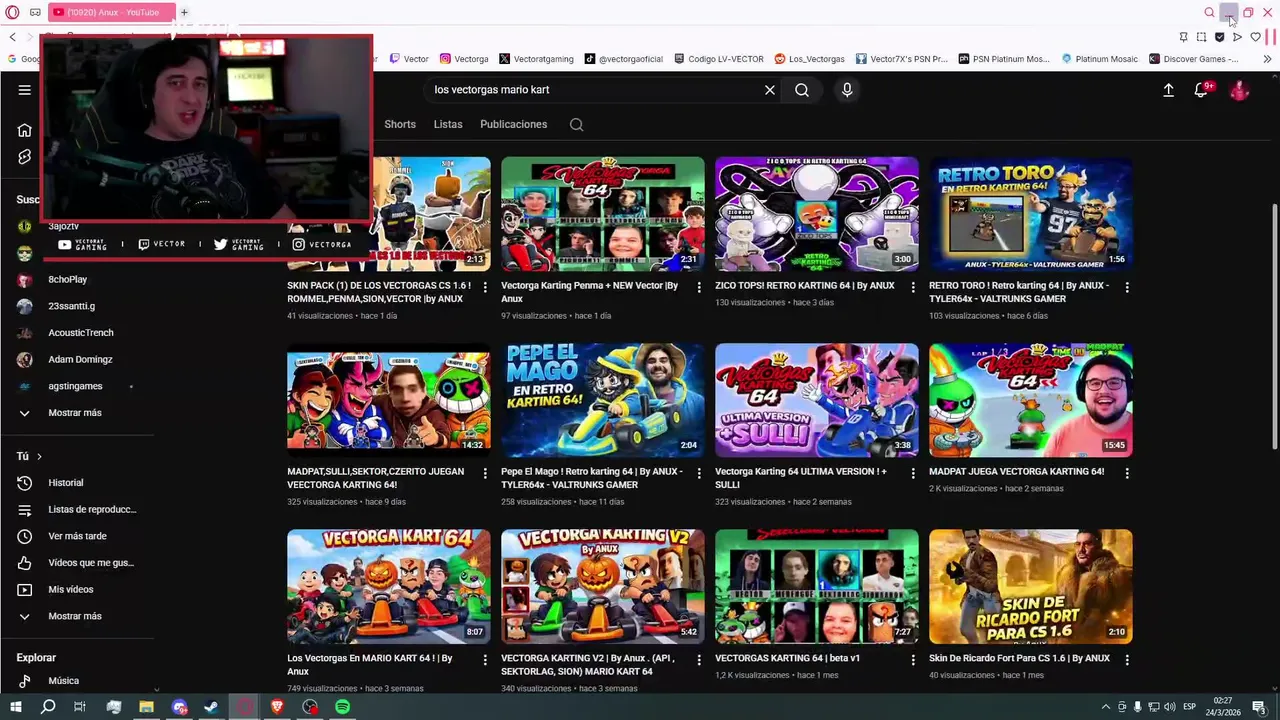The width and height of the screenshot is (1280, 720).
Task: Open the Platinum Mosaic bookmark
Action: [x=1099, y=59]
